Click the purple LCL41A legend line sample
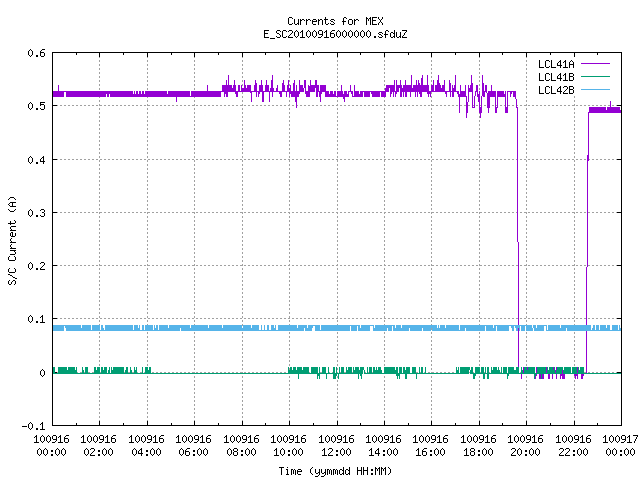The height and width of the screenshot is (480, 640). (595, 64)
